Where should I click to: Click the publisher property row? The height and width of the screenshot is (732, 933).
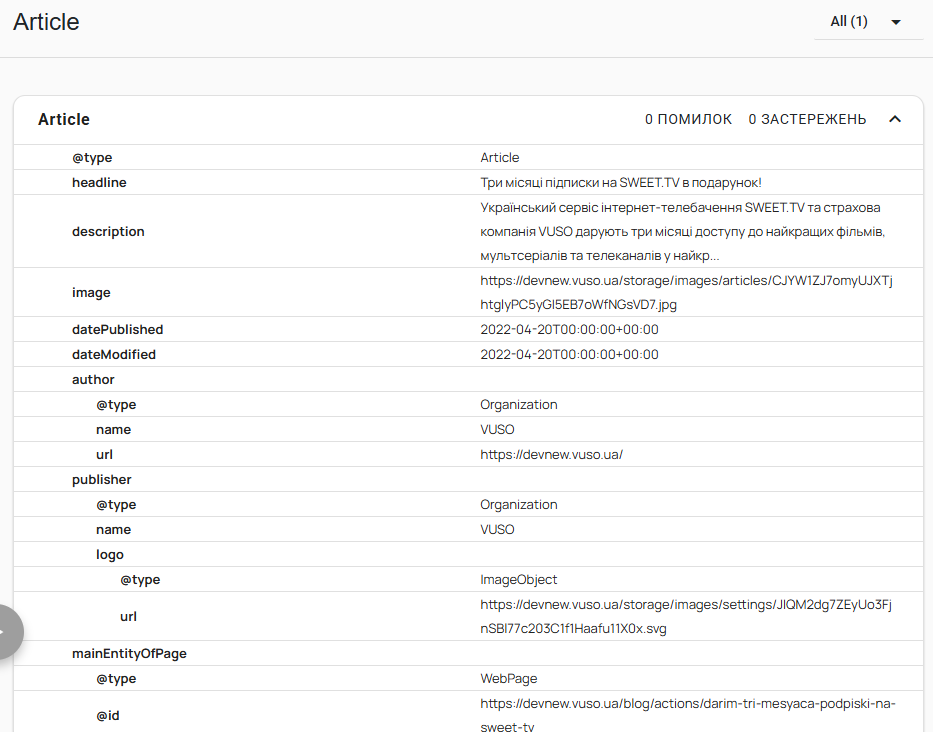pyautogui.click(x=468, y=479)
